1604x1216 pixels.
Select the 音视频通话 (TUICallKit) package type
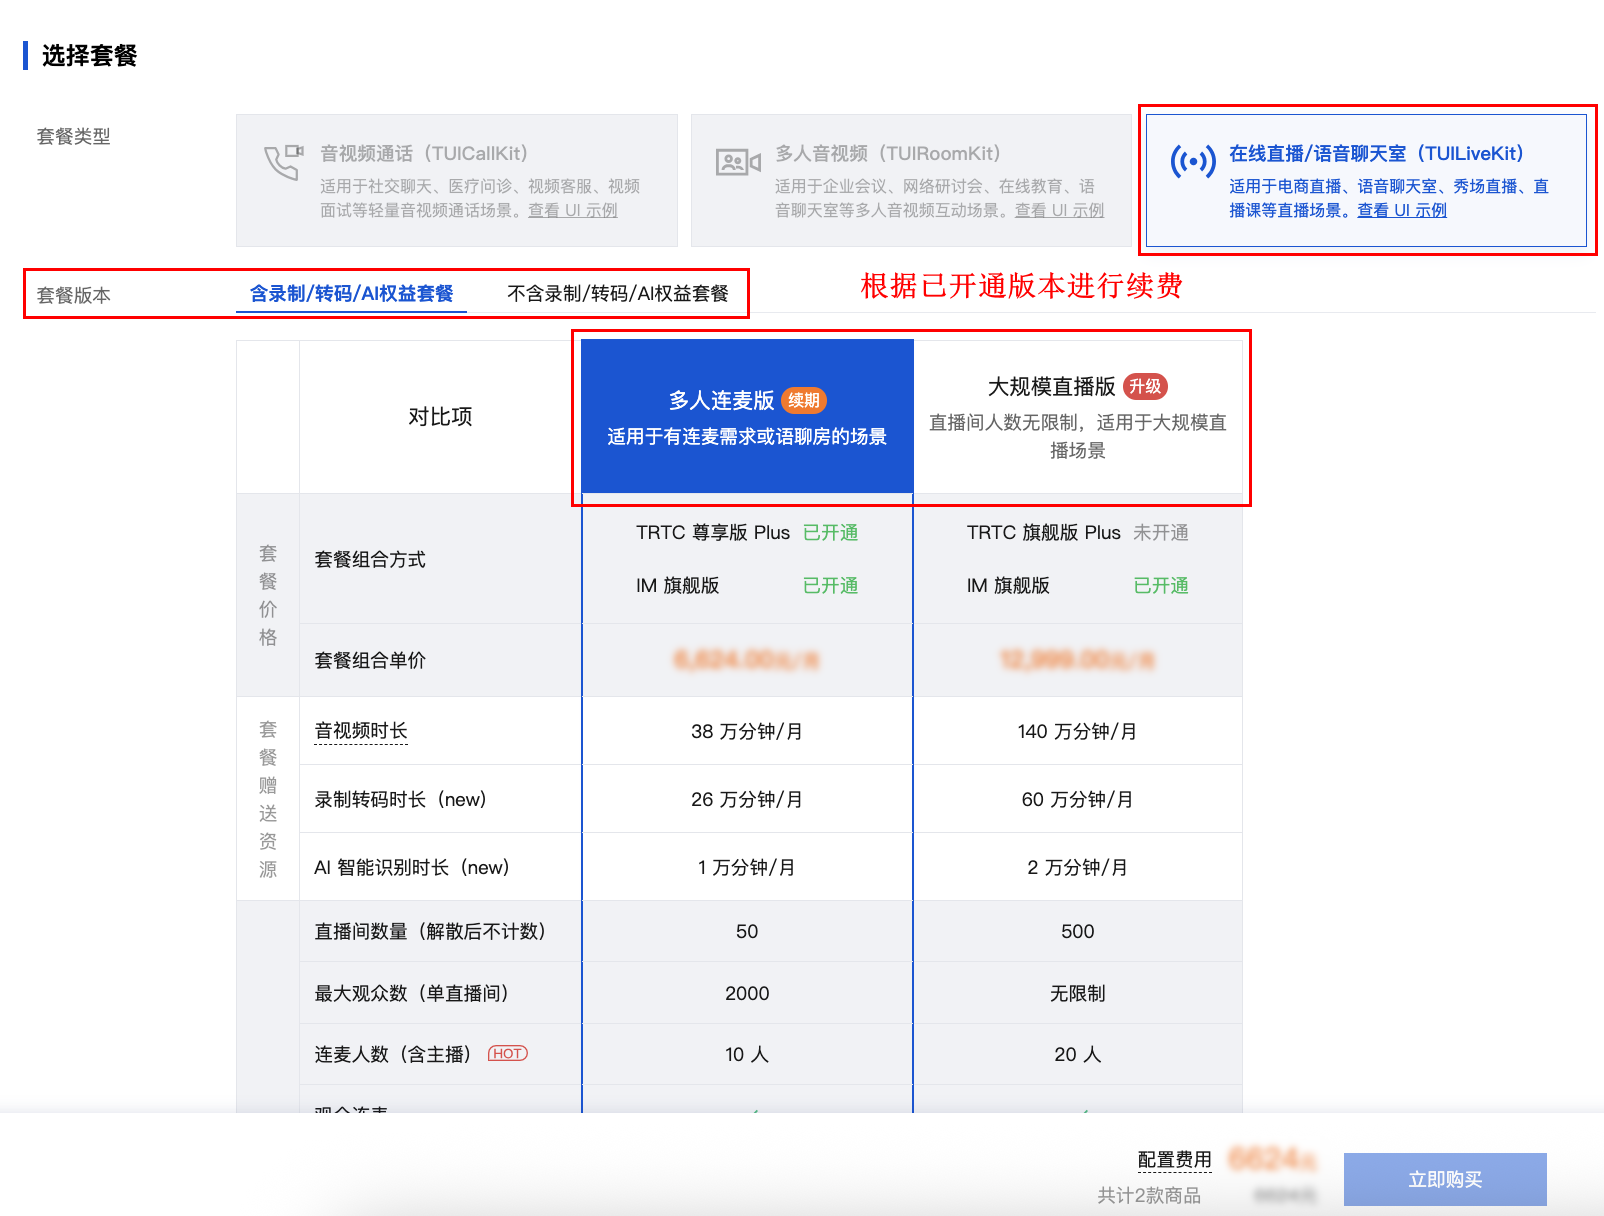[456, 180]
